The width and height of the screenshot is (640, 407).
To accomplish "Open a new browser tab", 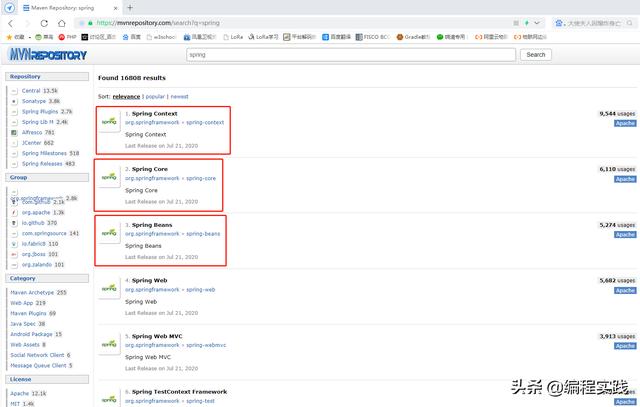I will pyautogui.click(x=130, y=8).
